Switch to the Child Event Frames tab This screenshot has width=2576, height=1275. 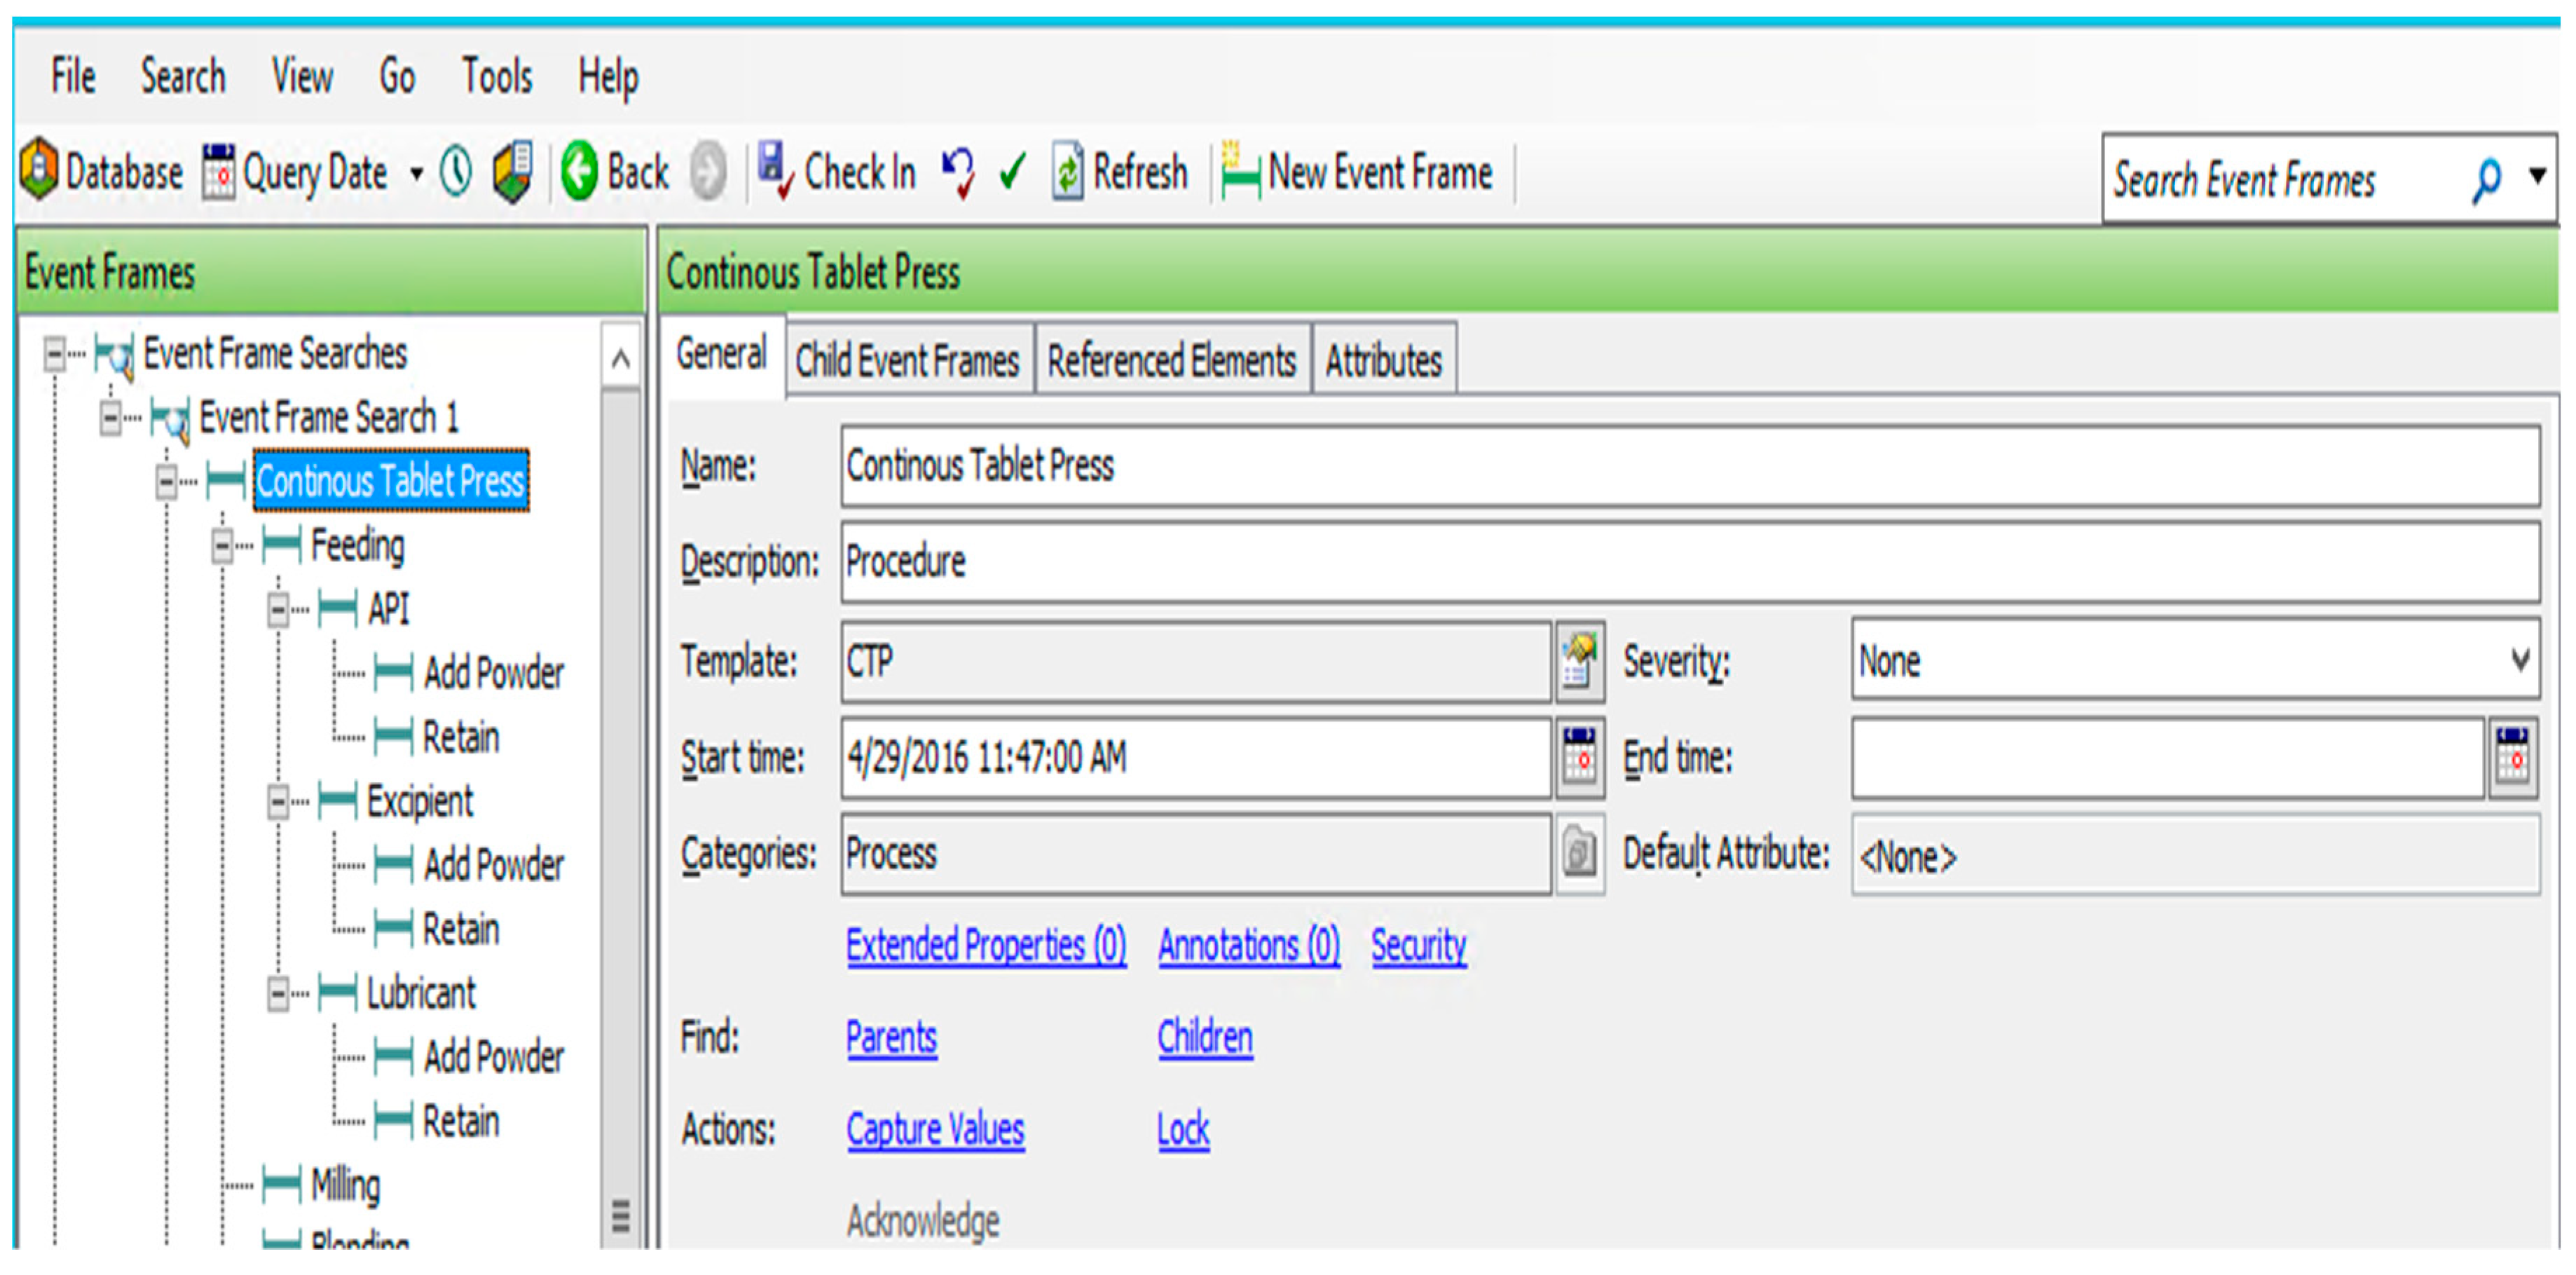click(x=907, y=361)
